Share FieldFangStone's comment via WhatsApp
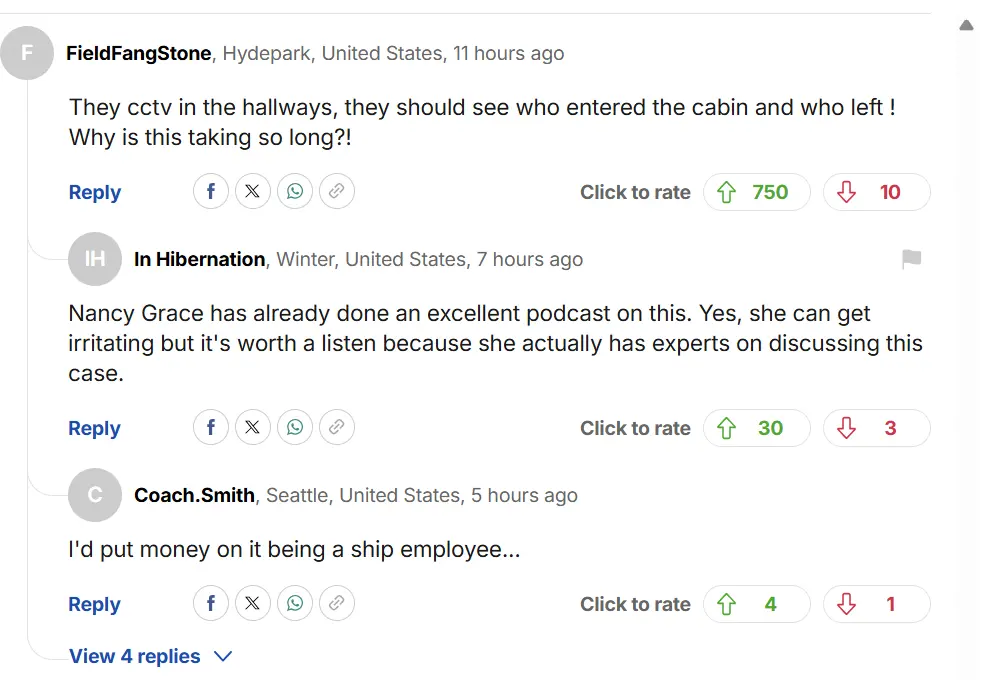The image size is (982, 680). [x=295, y=192]
